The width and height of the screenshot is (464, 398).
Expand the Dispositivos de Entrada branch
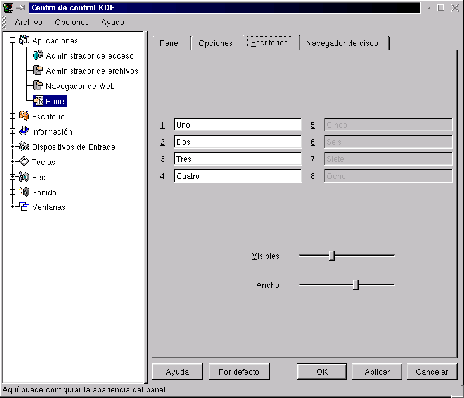[12, 146]
